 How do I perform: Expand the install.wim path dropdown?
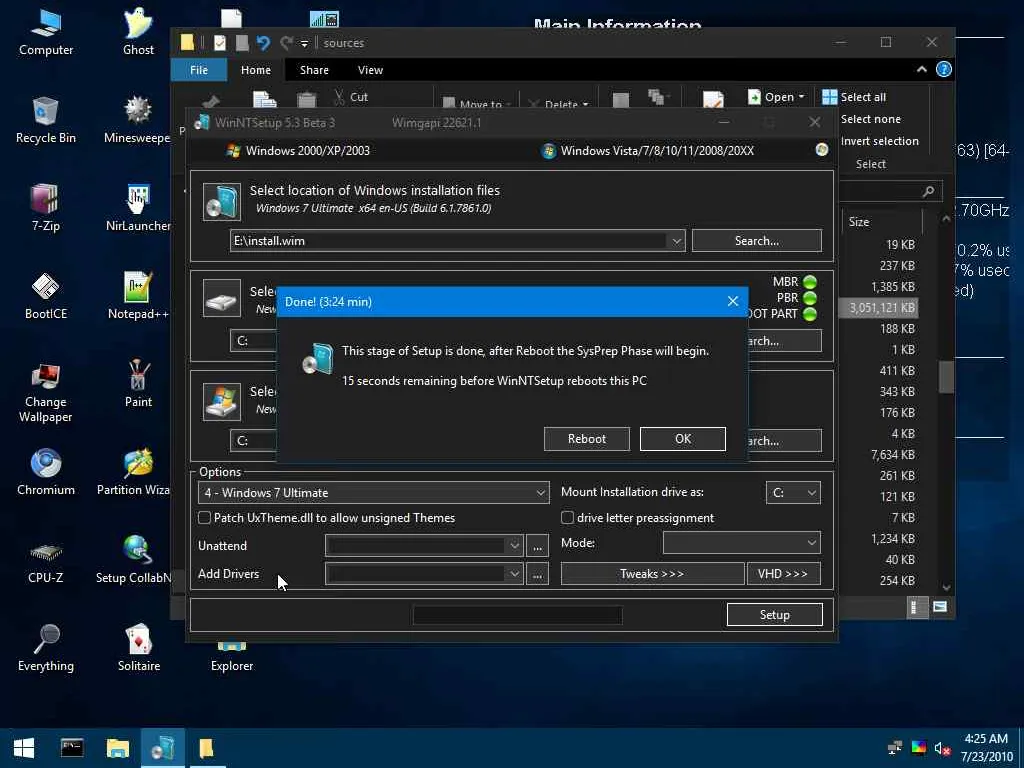pyautogui.click(x=677, y=241)
